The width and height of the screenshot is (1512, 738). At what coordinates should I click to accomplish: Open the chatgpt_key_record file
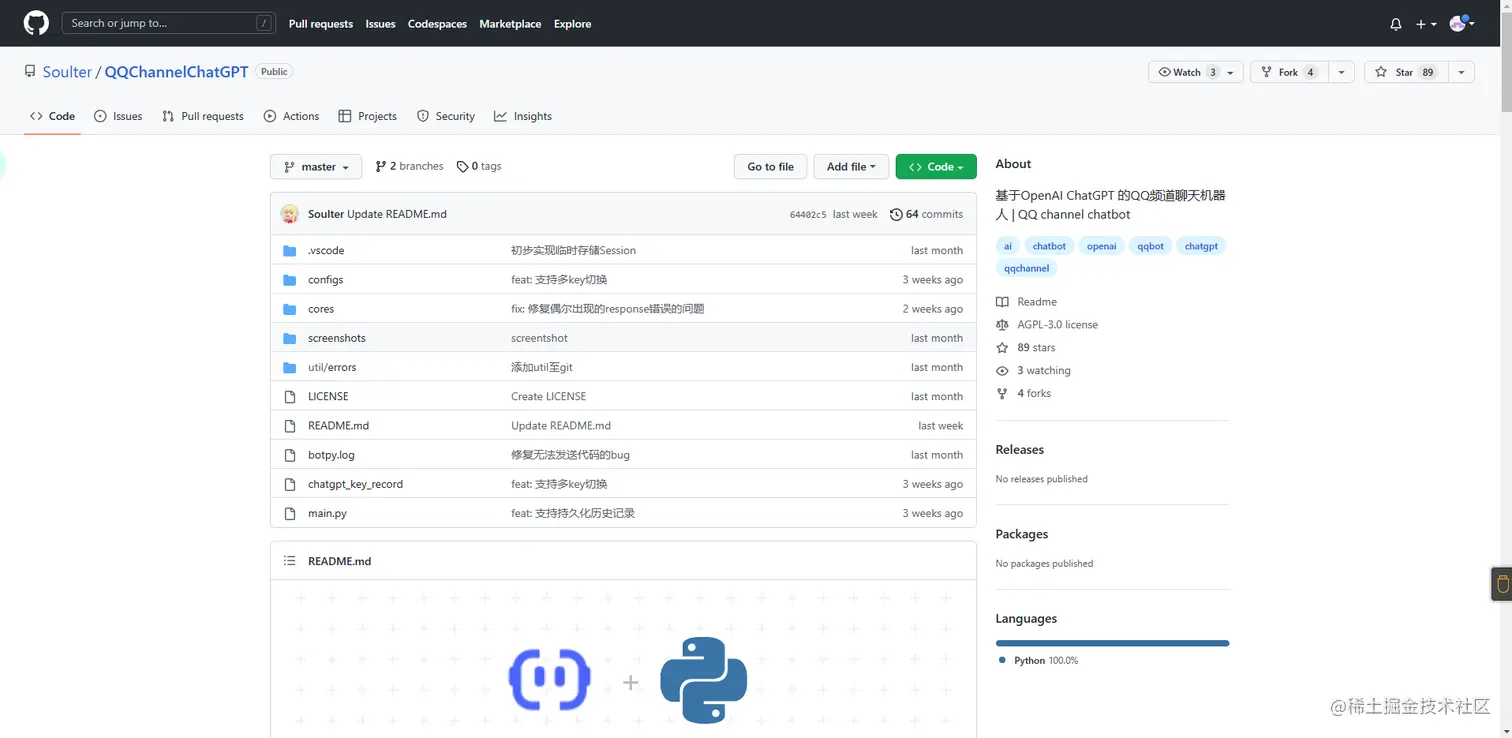pos(355,484)
